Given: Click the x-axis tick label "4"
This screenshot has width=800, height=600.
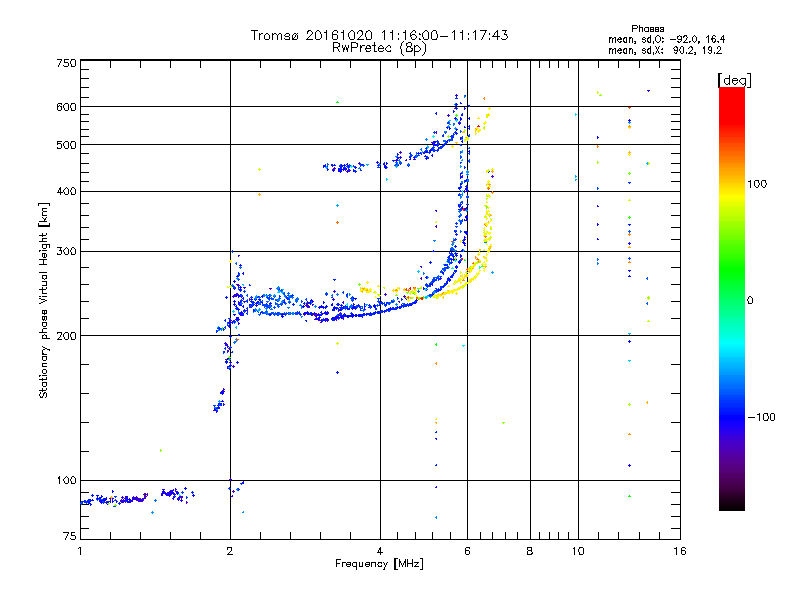Looking at the screenshot, I should 380,551.
